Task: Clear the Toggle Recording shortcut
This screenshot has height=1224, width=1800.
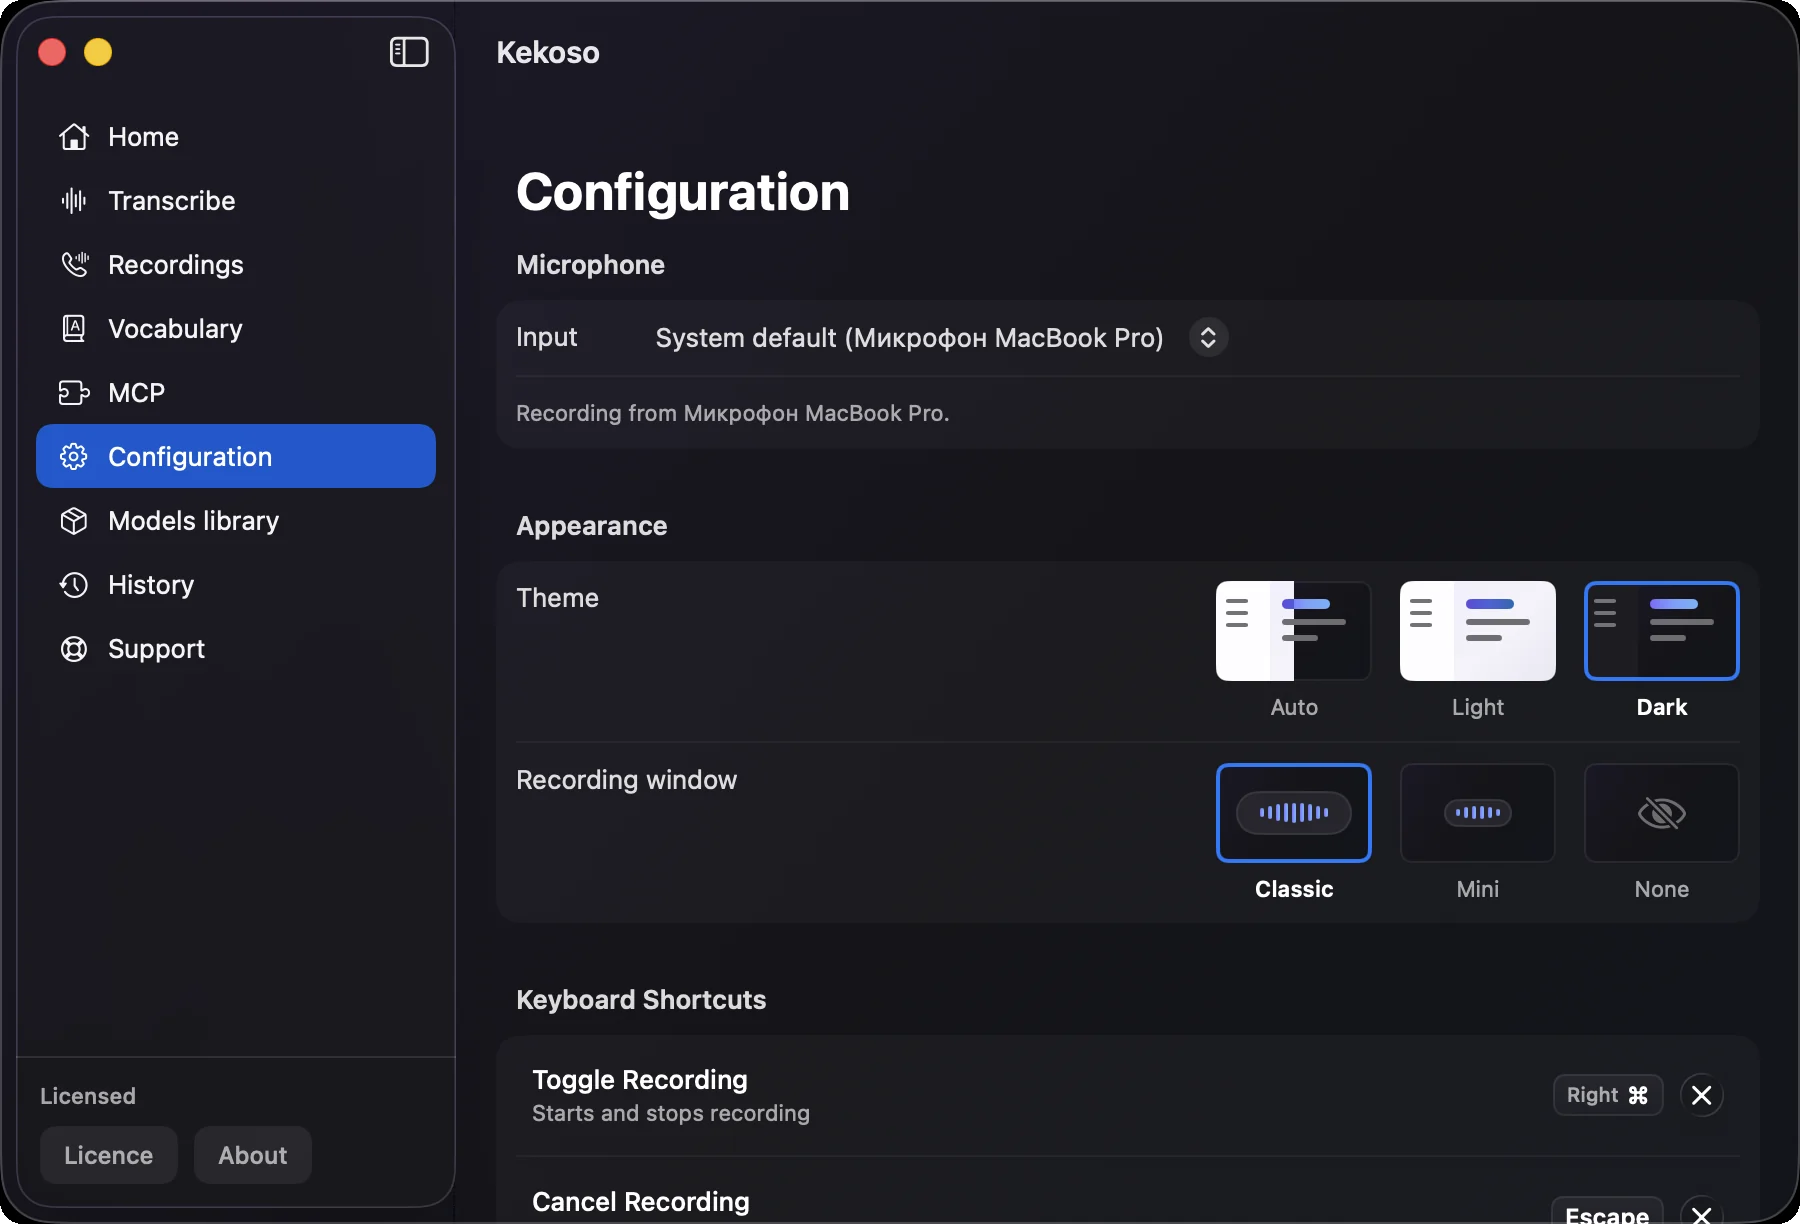Action: (1701, 1095)
